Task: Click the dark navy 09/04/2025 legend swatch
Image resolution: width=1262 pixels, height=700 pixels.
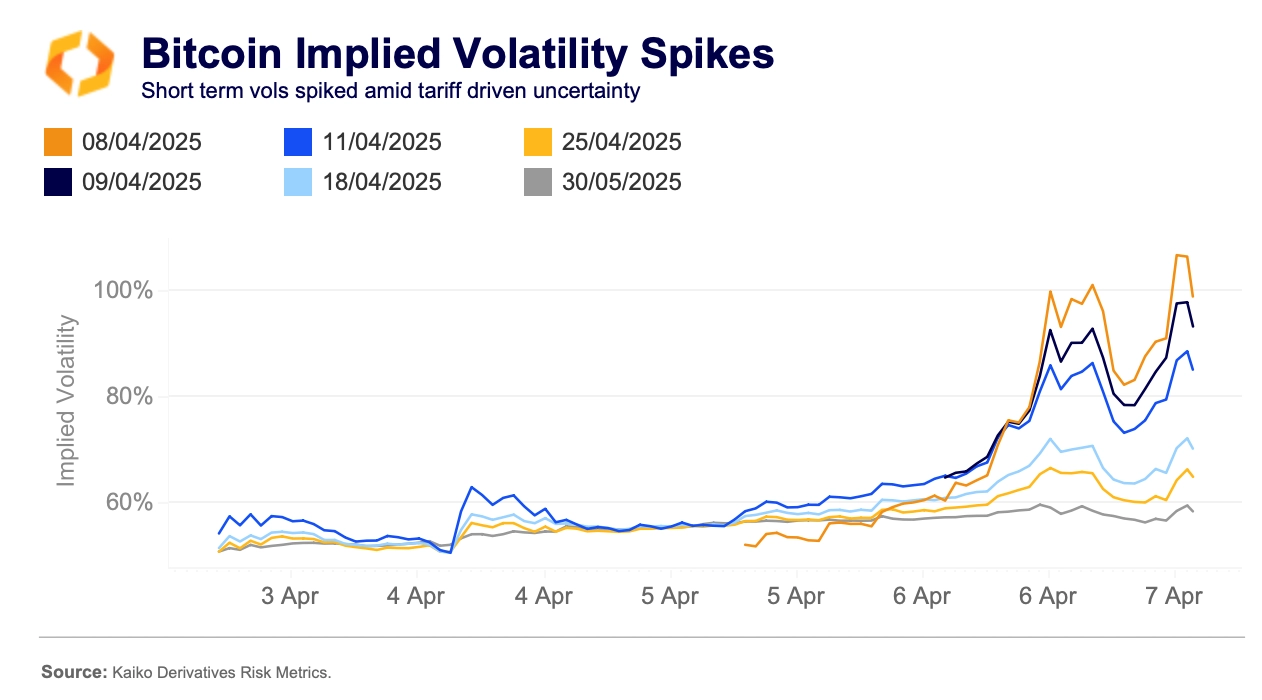Action: 58,182
